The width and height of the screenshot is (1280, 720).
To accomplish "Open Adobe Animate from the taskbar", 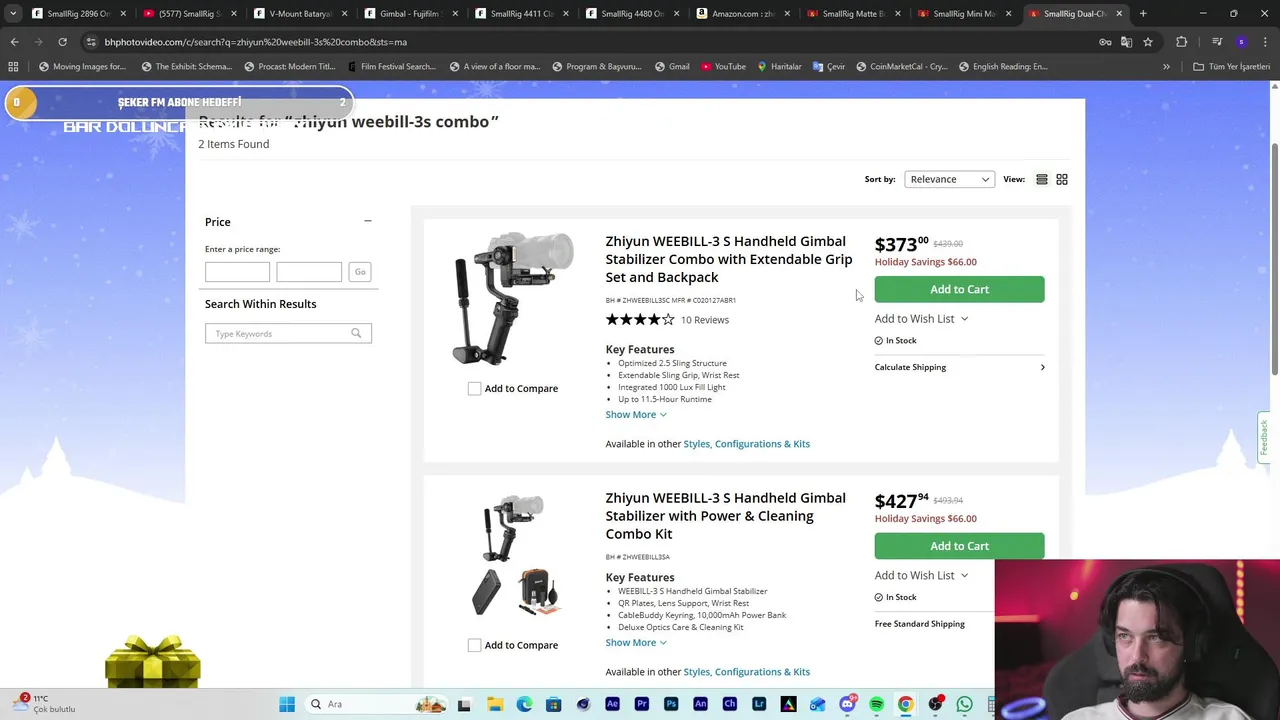I will pyautogui.click(x=700, y=704).
